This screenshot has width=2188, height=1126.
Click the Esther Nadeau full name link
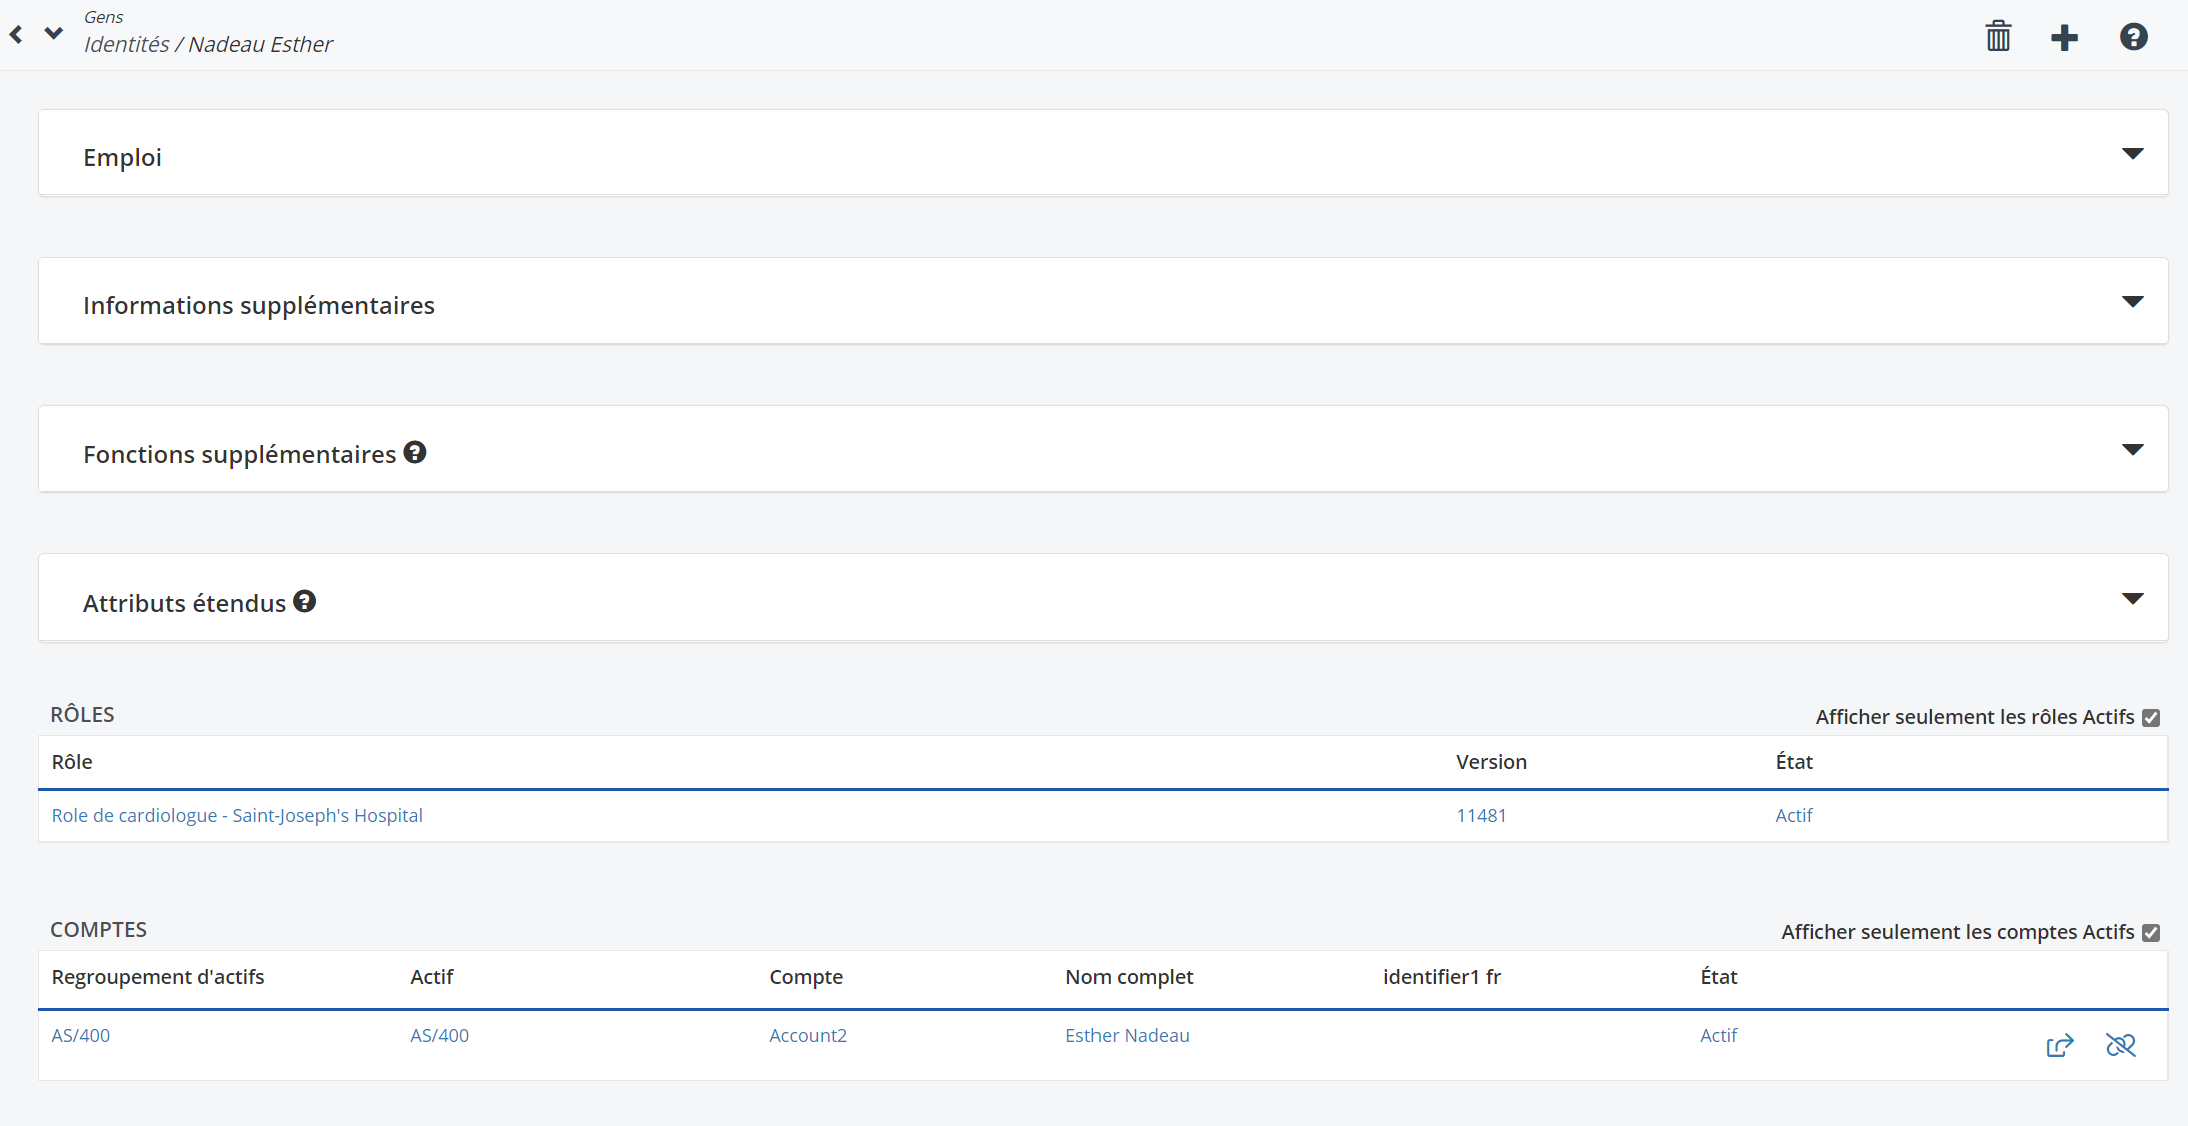click(x=1127, y=1035)
